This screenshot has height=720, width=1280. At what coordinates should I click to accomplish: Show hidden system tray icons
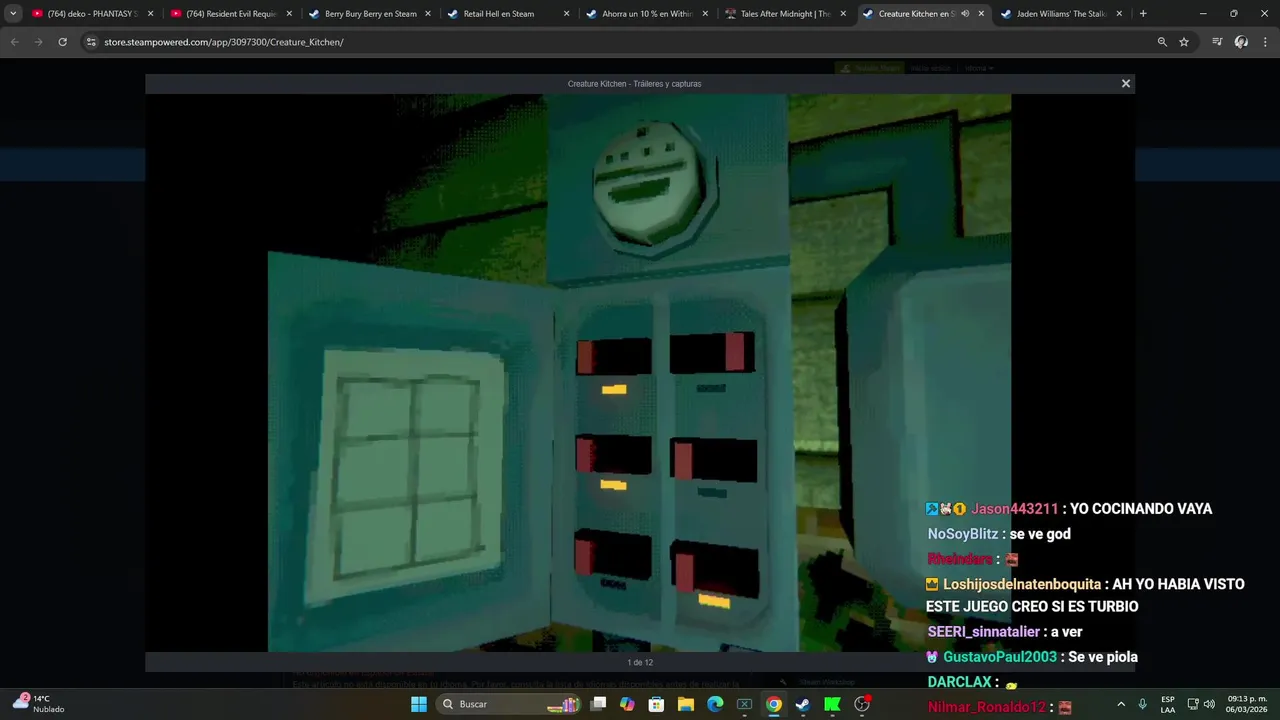pyautogui.click(x=1120, y=704)
